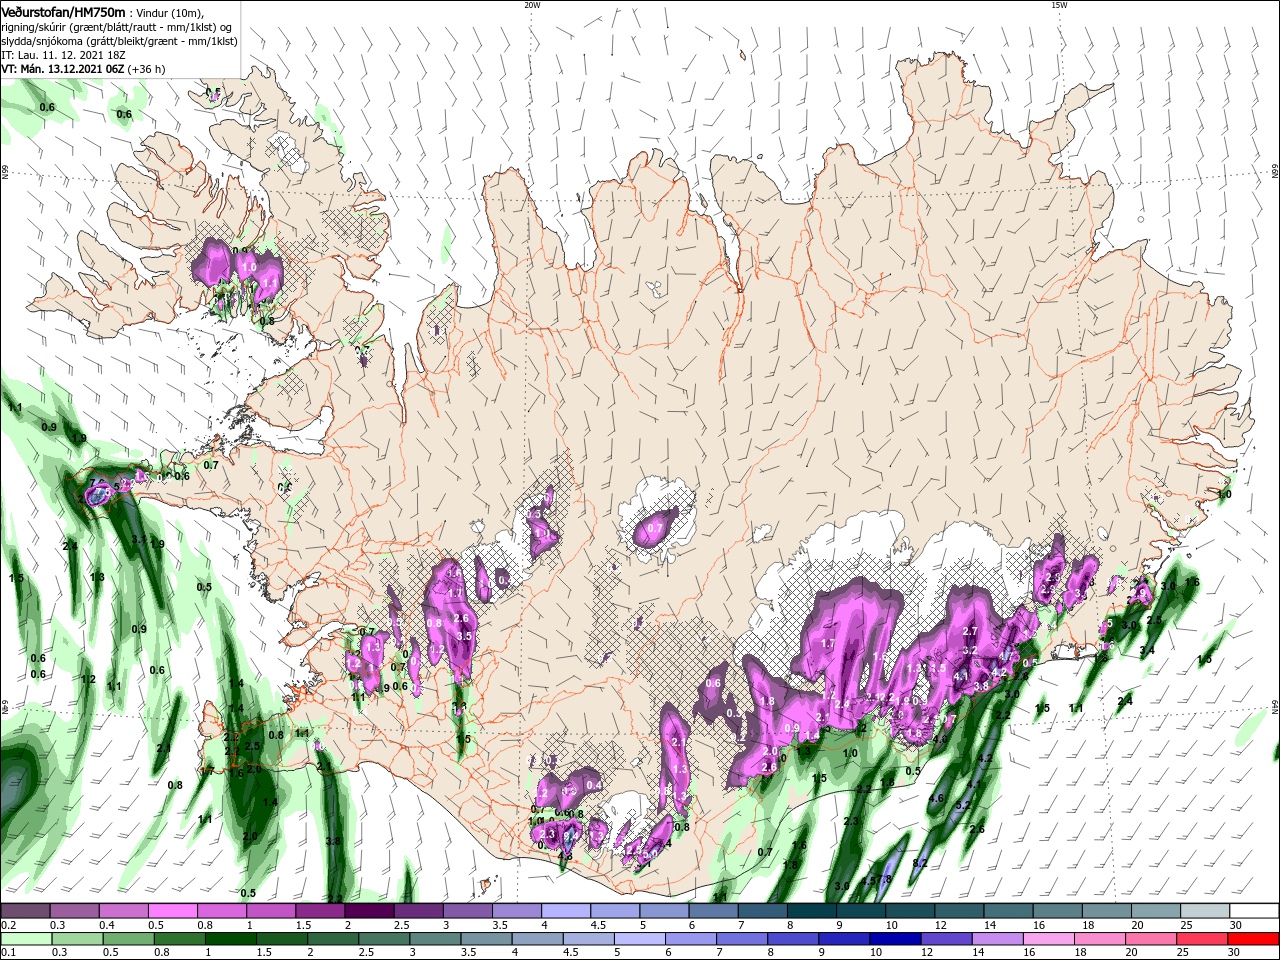This screenshot has width=1280, height=960.
Task: Select the 'VT: Mán. 13.12.2021 06Z (+36 h)' line
Action: point(83,69)
